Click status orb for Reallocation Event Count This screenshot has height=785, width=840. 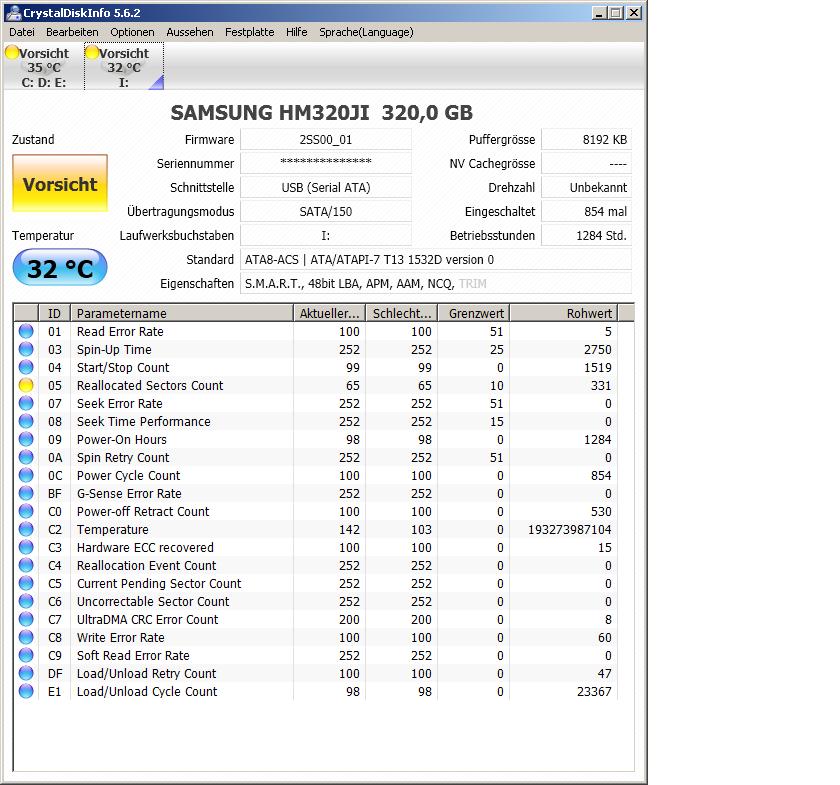click(26, 565)
